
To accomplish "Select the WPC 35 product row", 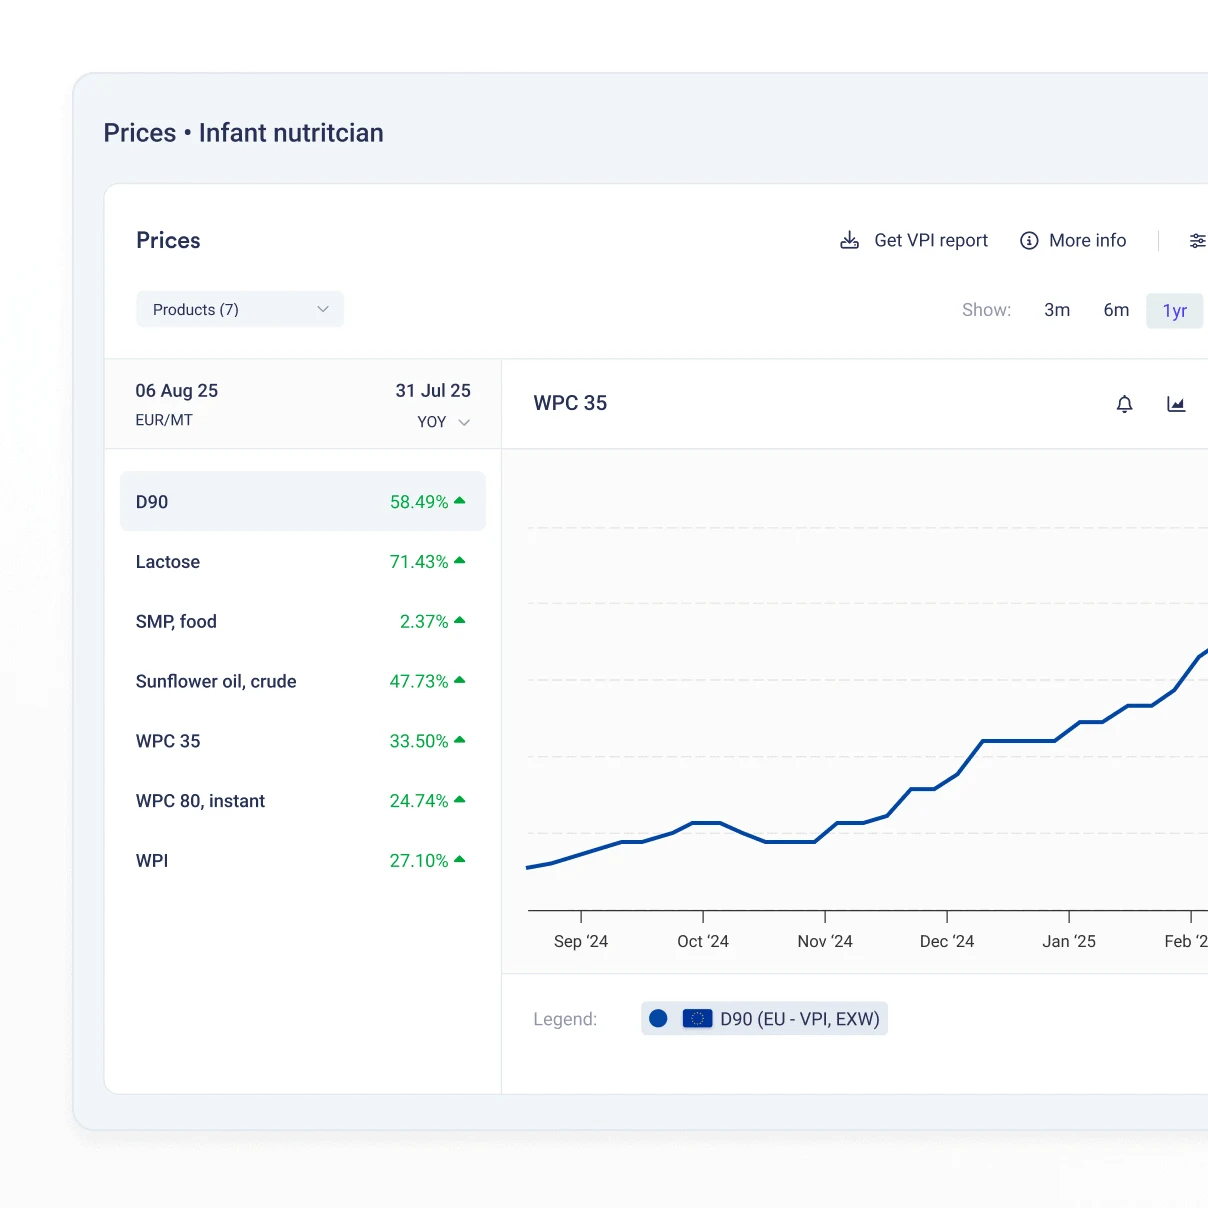I will [x=303, y=741].
